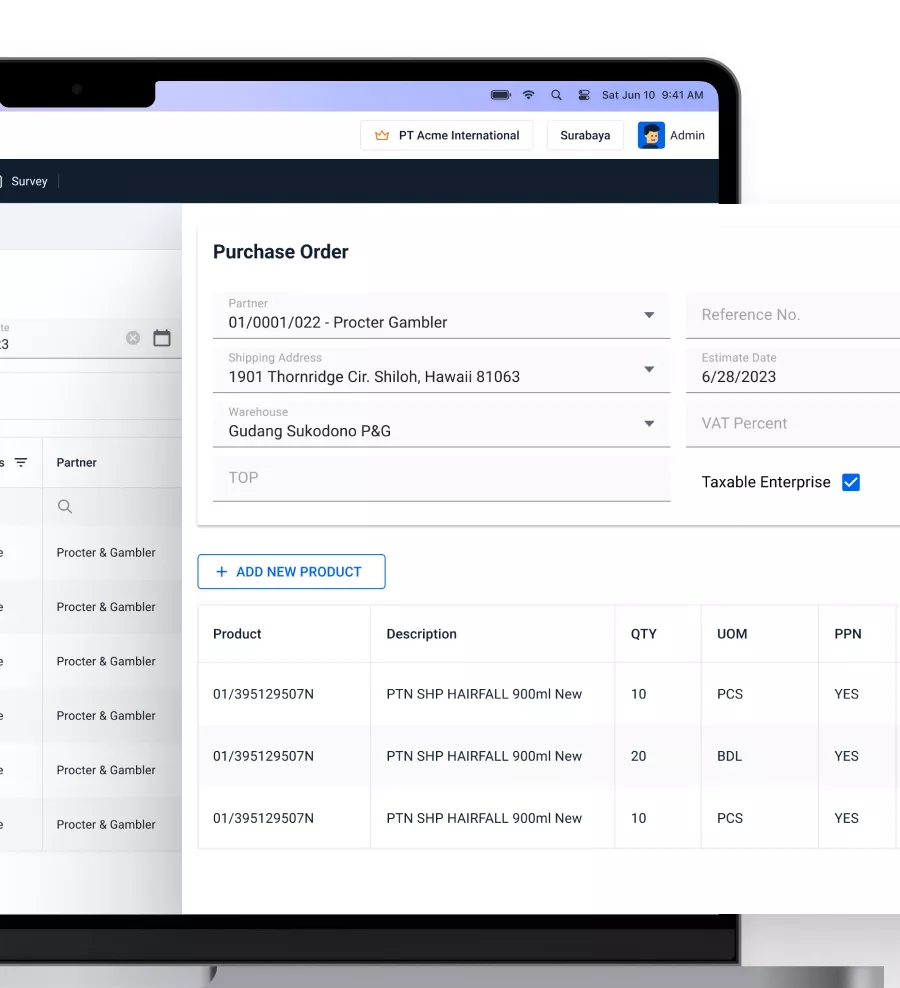Open the Shipping Address dropdown
Viewport: 900px width, 988px height.
649,370
